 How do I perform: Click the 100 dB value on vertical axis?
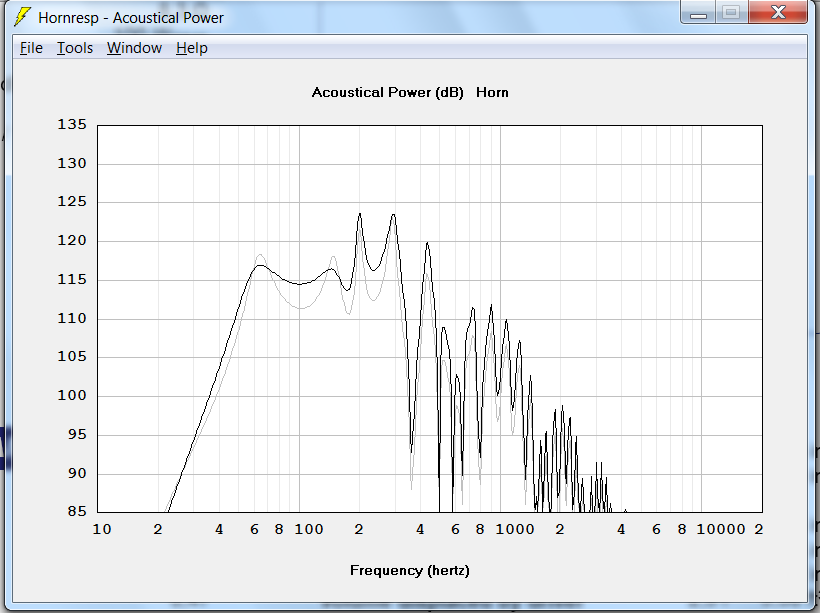[72, 395]
